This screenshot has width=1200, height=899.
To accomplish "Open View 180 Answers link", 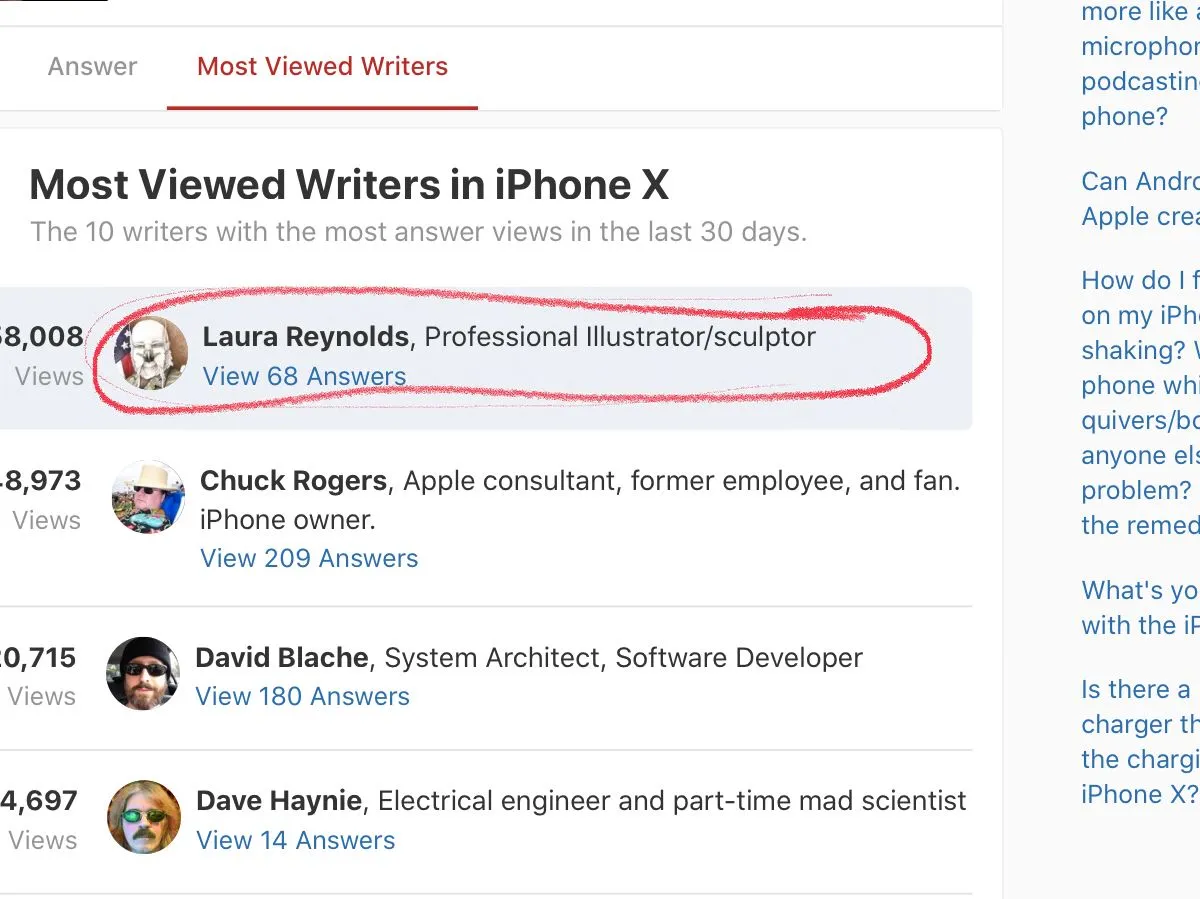I will click(302, 697).
